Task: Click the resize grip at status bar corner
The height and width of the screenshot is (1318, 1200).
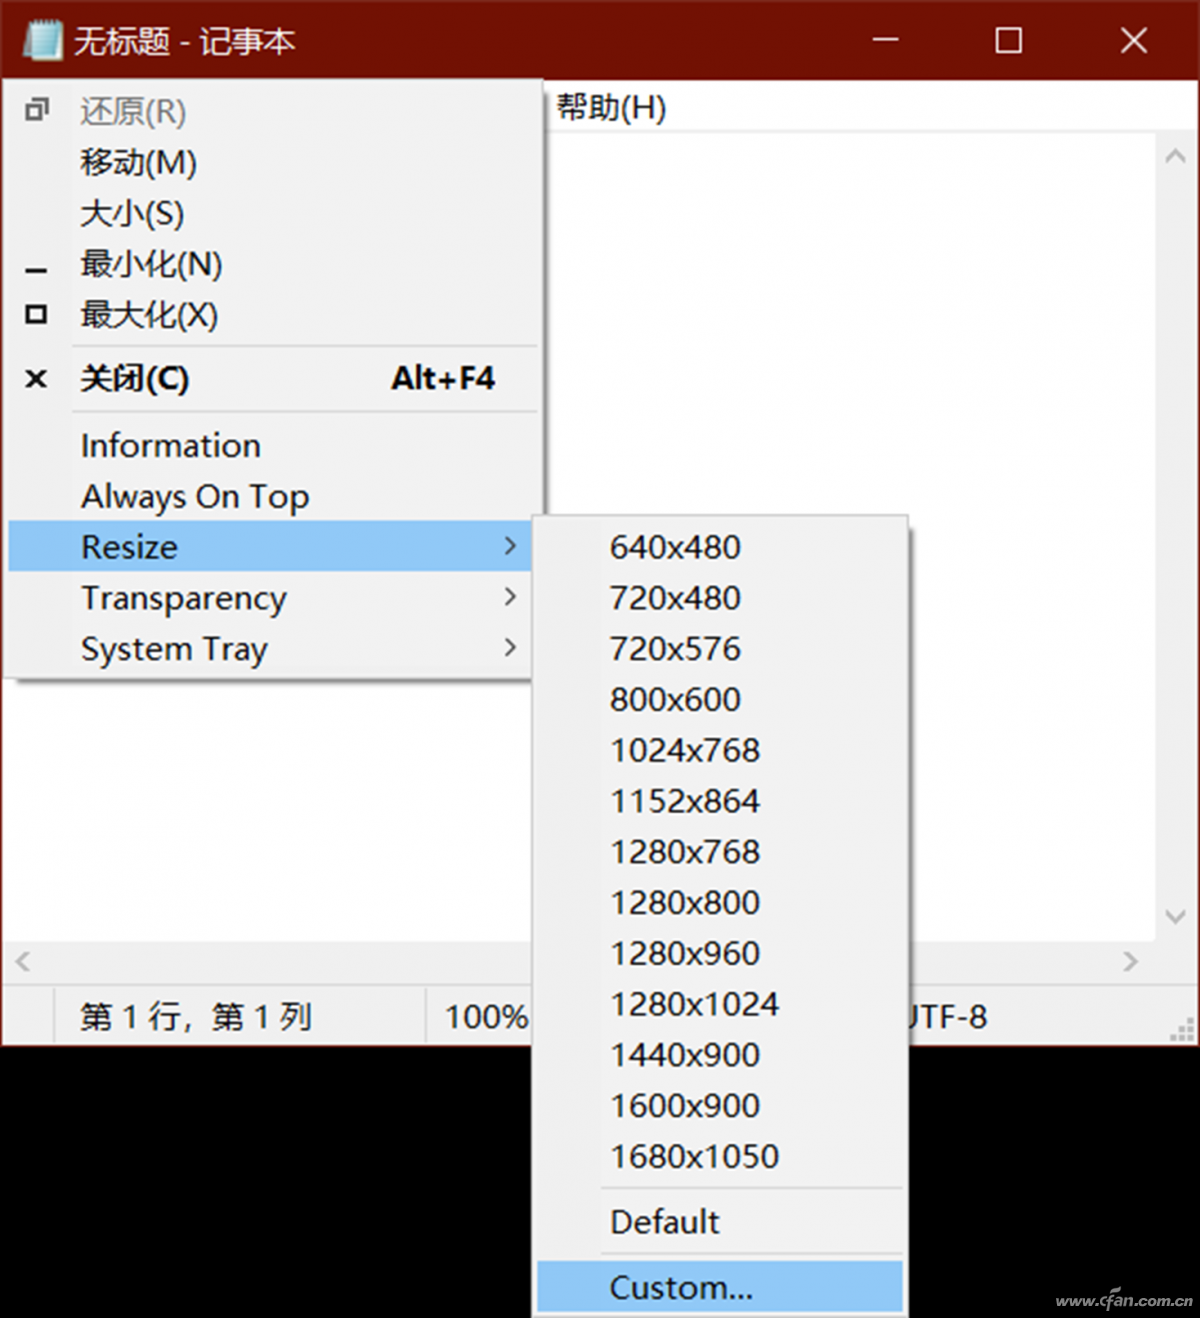Action: point(1182,1030)
